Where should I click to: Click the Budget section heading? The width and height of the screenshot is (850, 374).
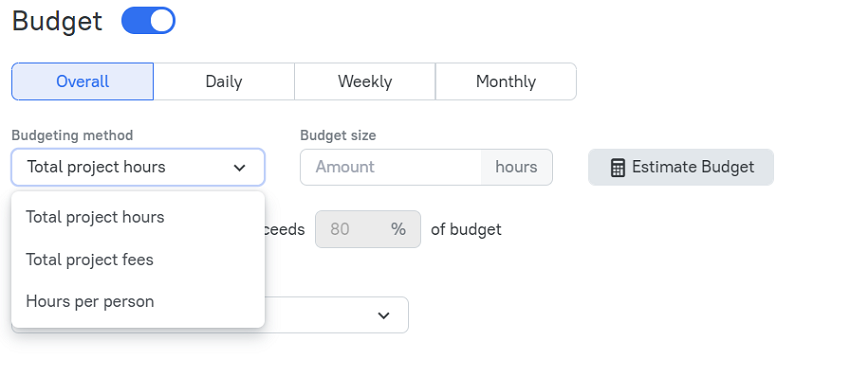(x=57, y=22)
